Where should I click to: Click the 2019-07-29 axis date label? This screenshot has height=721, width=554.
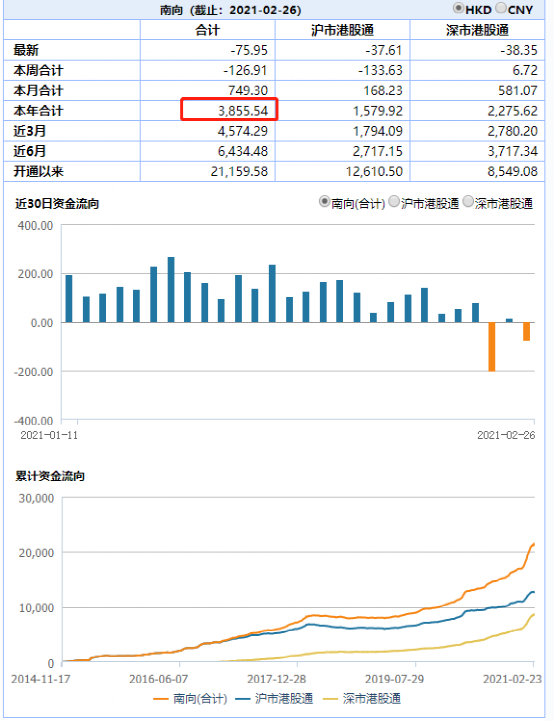click(394, 679)
